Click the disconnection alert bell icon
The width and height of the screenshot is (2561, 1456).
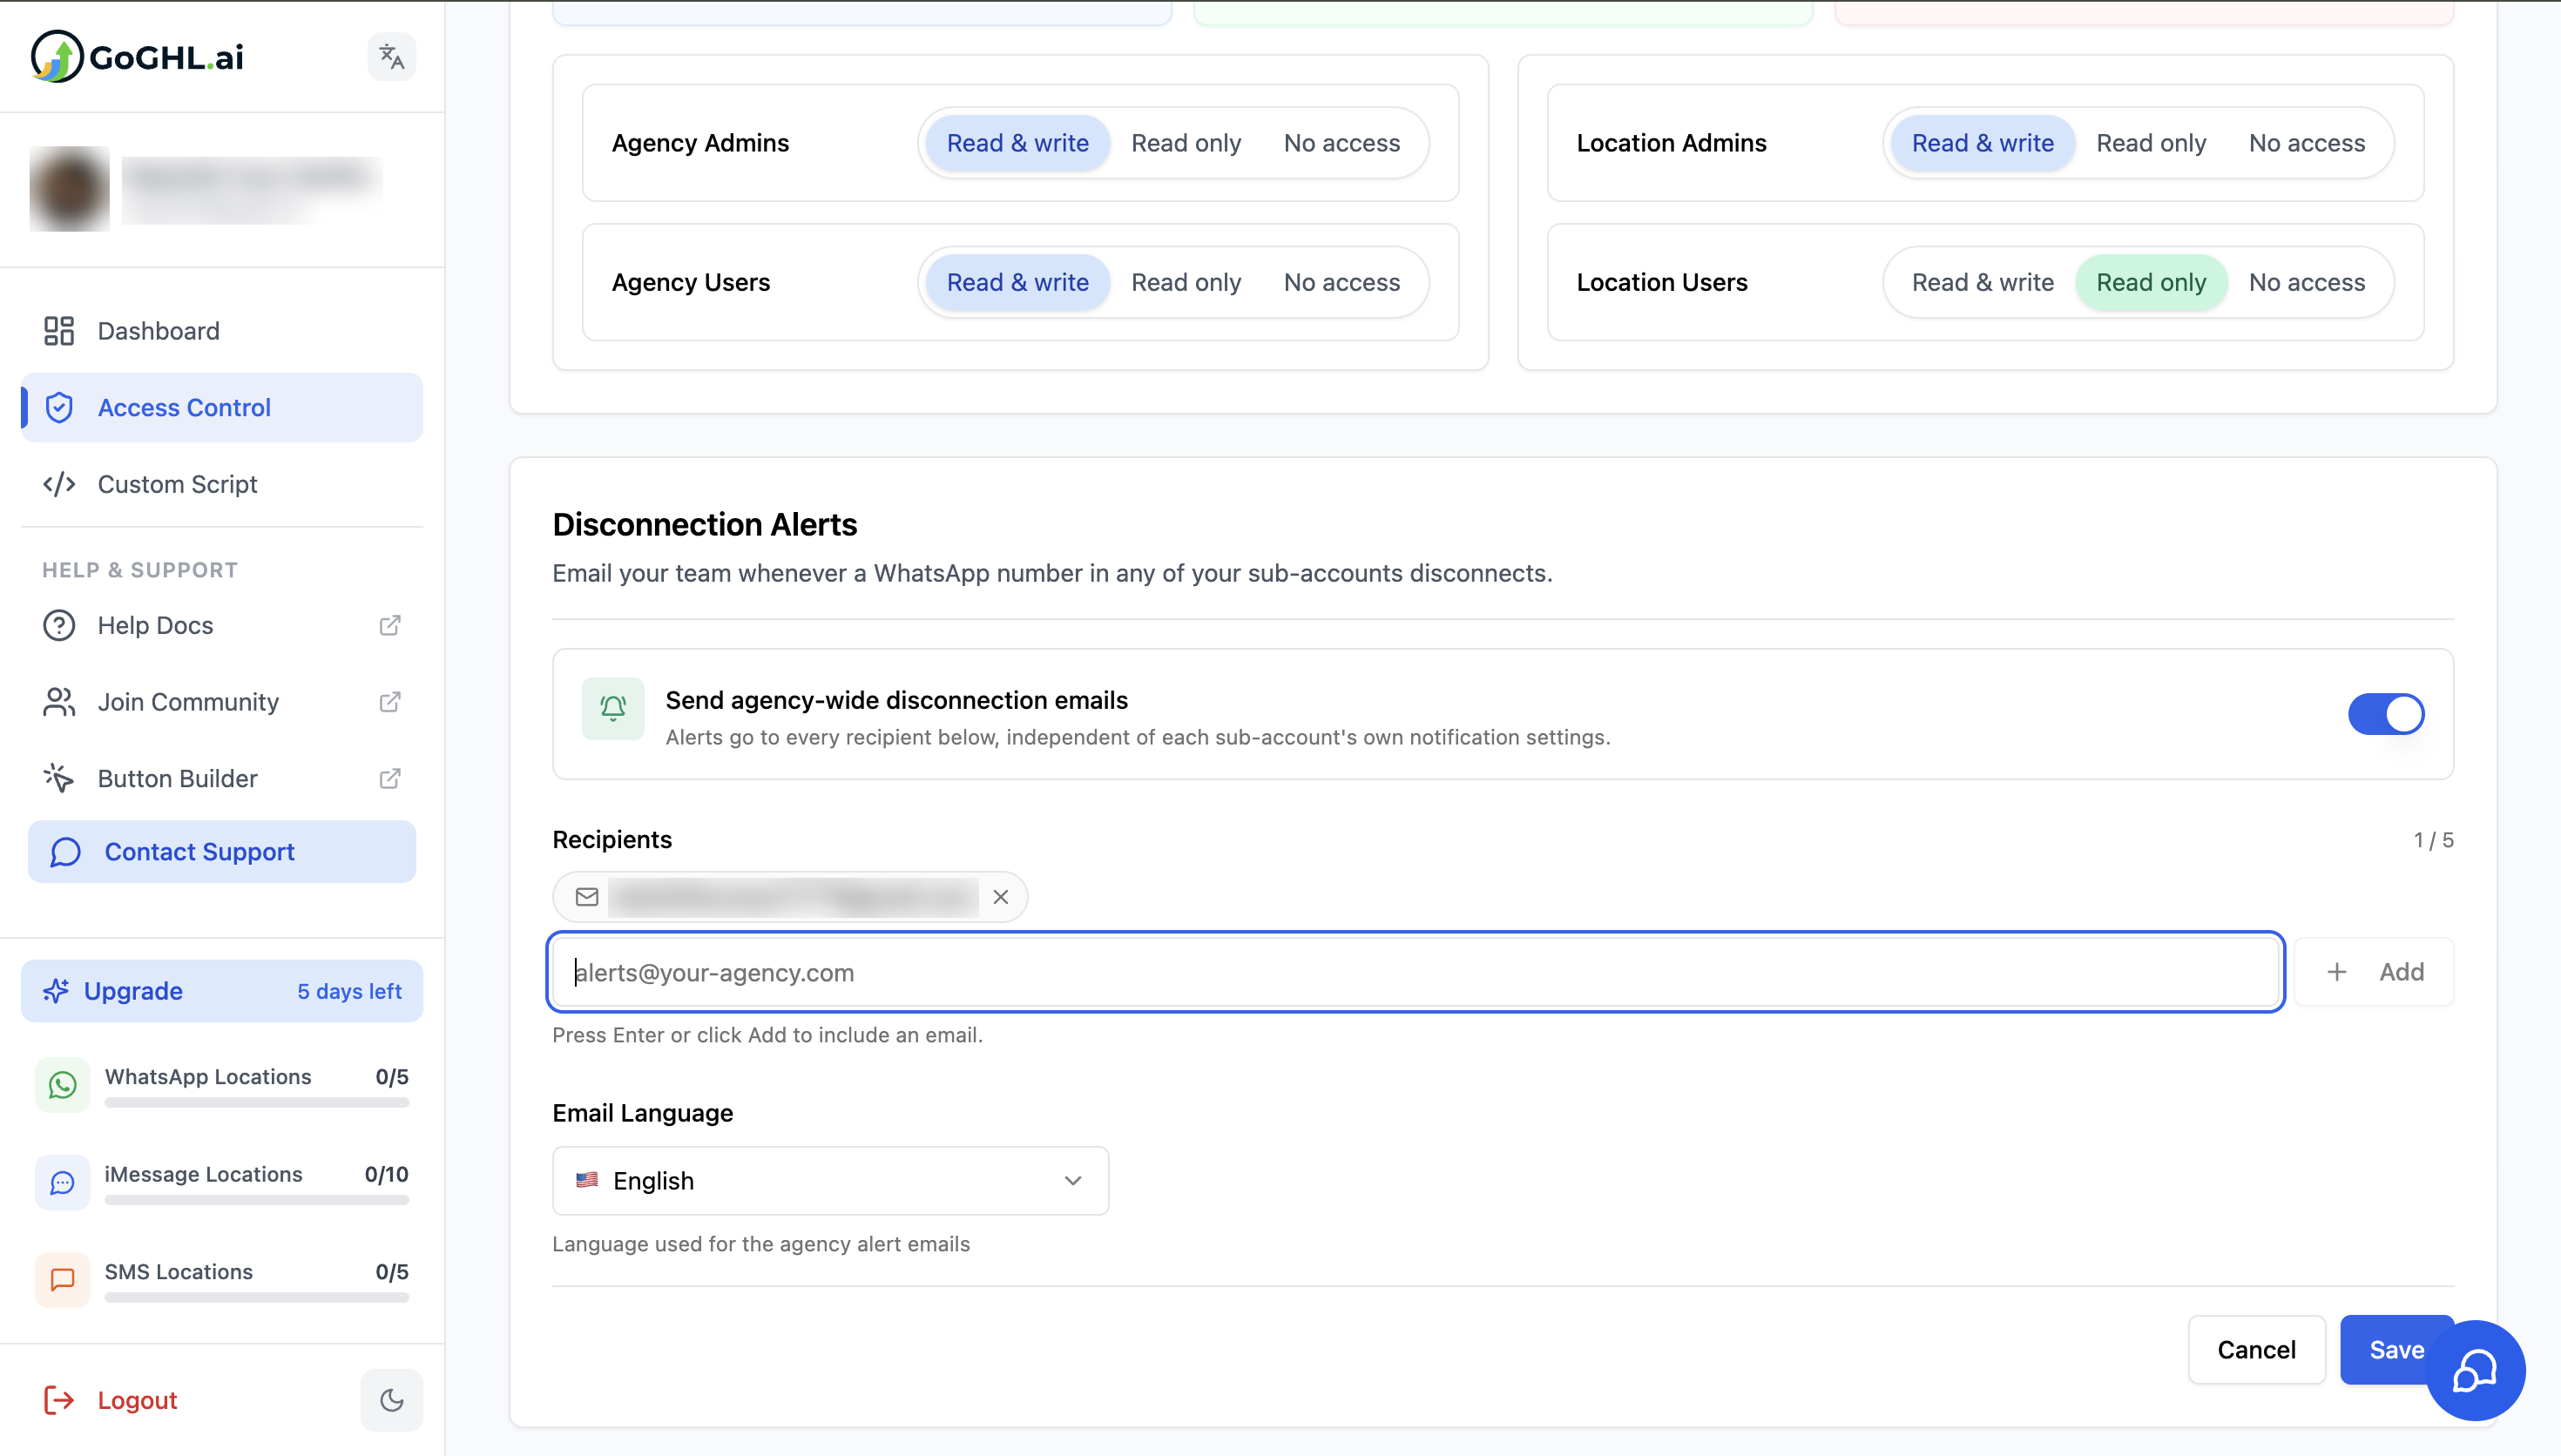613,709
